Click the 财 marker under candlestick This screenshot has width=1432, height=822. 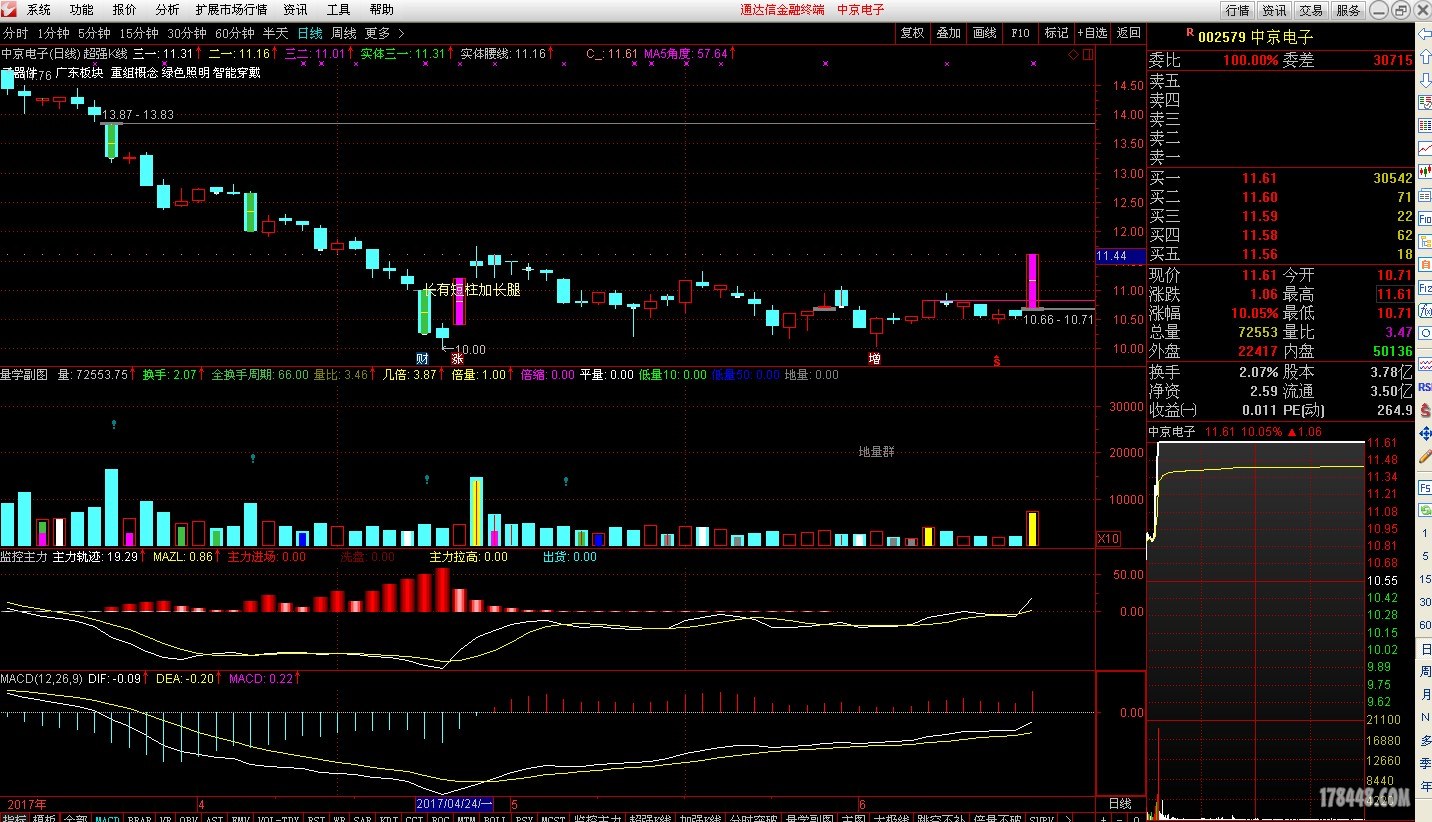422,358
